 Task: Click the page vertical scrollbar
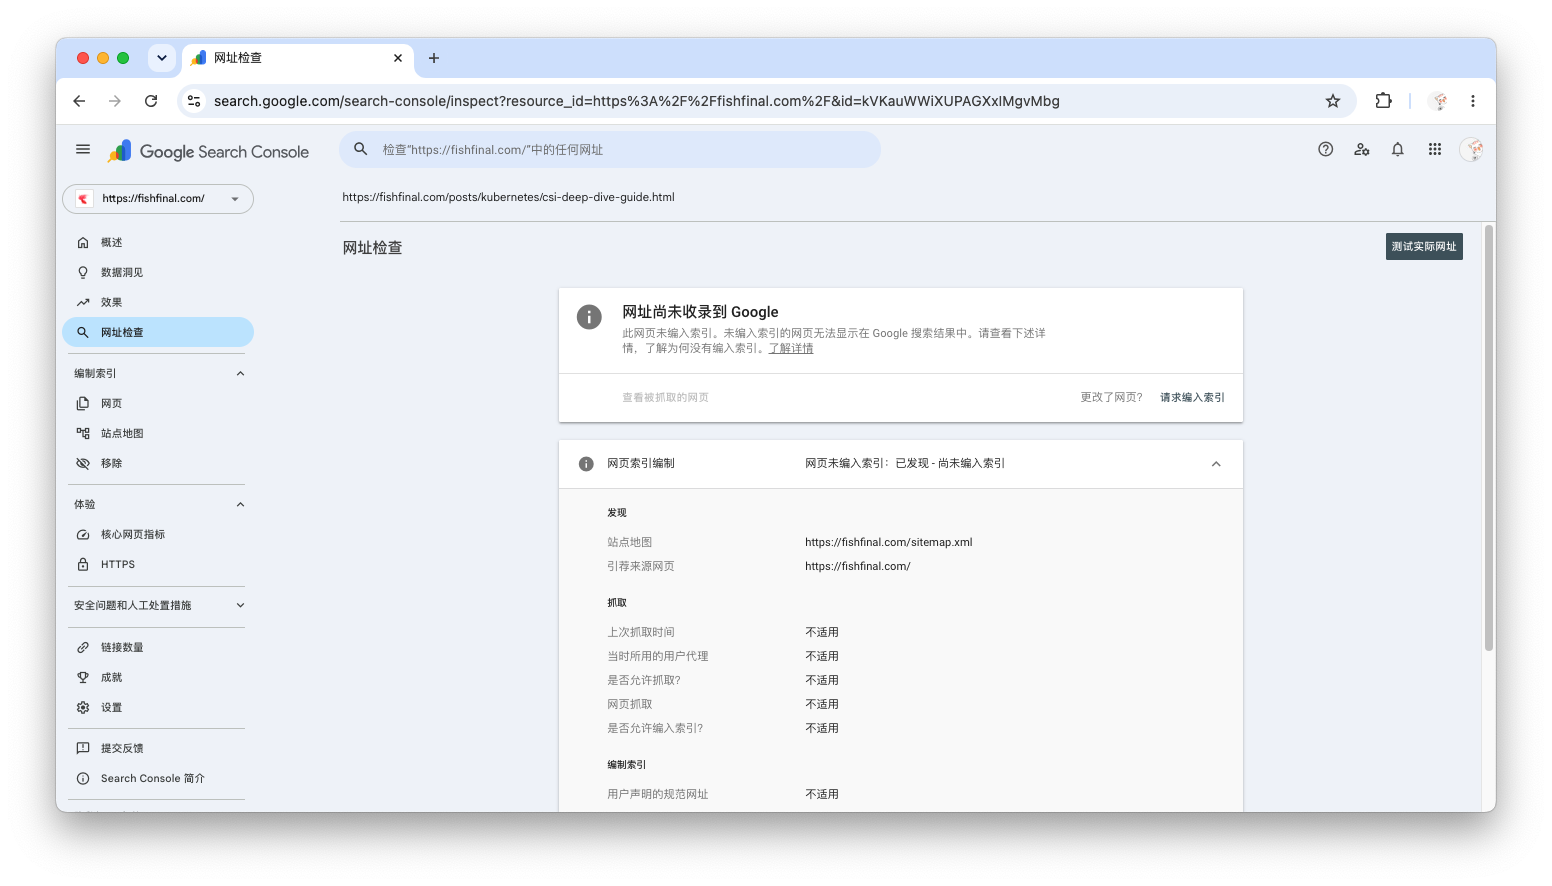click(x=1489, y=438)
